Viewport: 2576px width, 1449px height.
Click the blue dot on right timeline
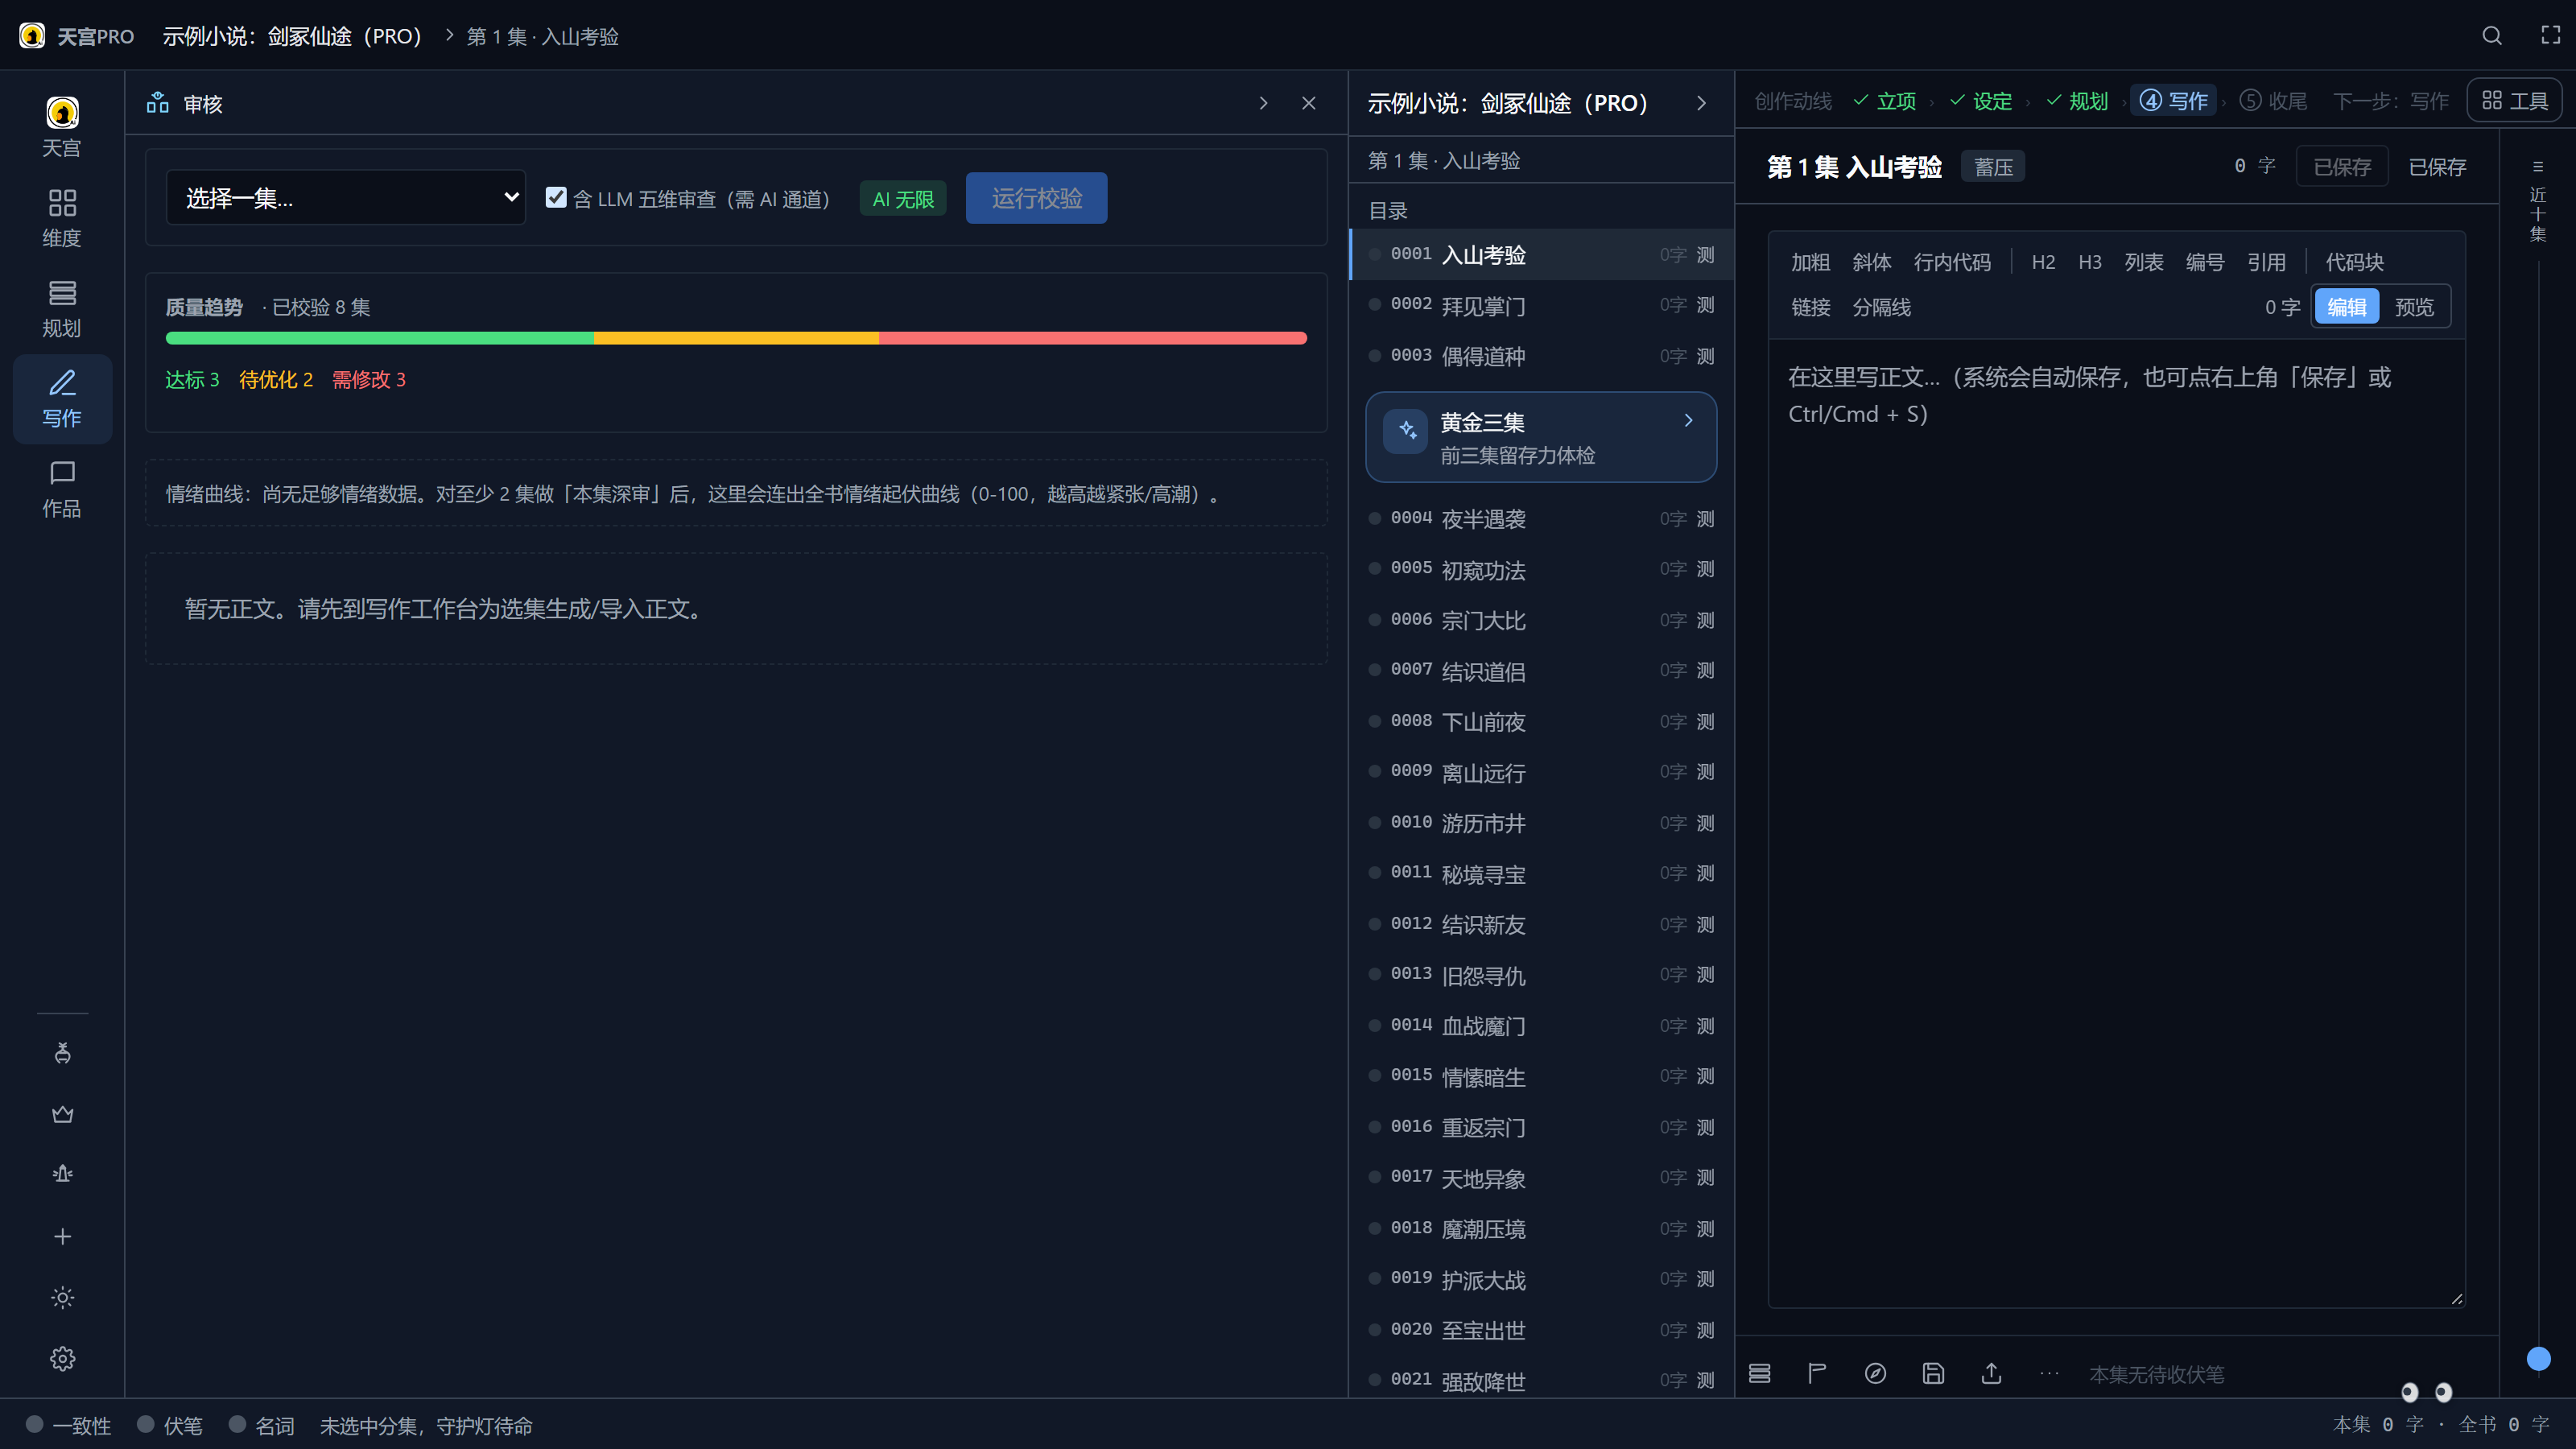(2538, 1358)
